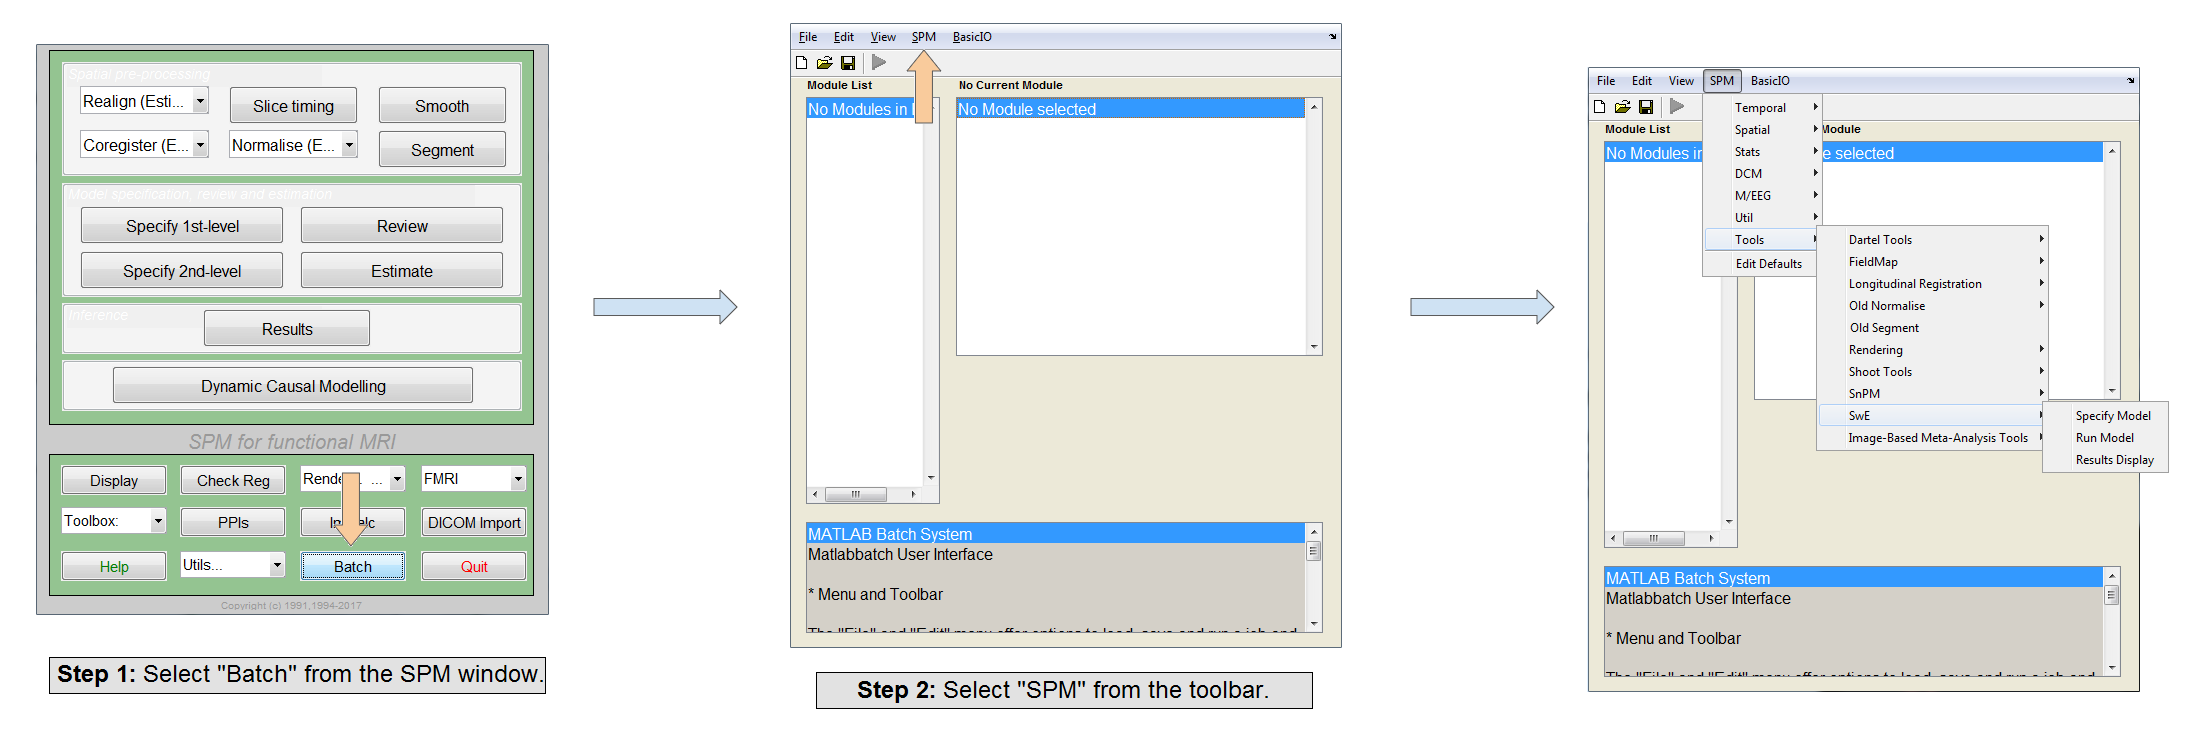Select SwE in the Tools submenu
The height and width of the screenshot is (754, 2200).
tap(1933, 416)
